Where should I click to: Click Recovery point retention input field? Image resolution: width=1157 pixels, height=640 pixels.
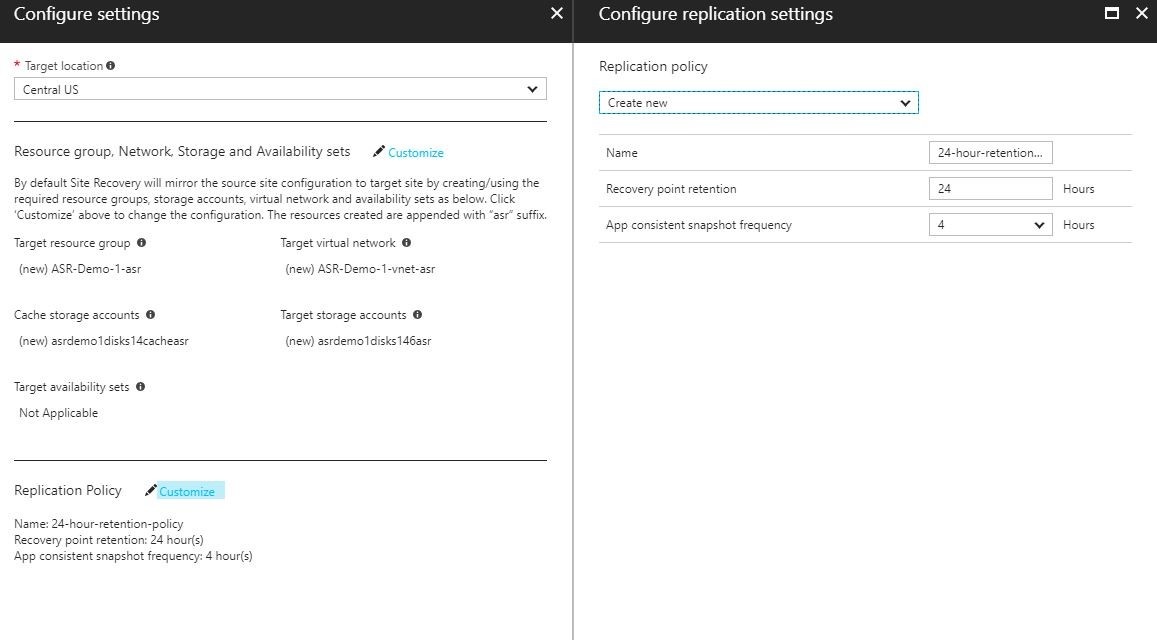point(990,188)
